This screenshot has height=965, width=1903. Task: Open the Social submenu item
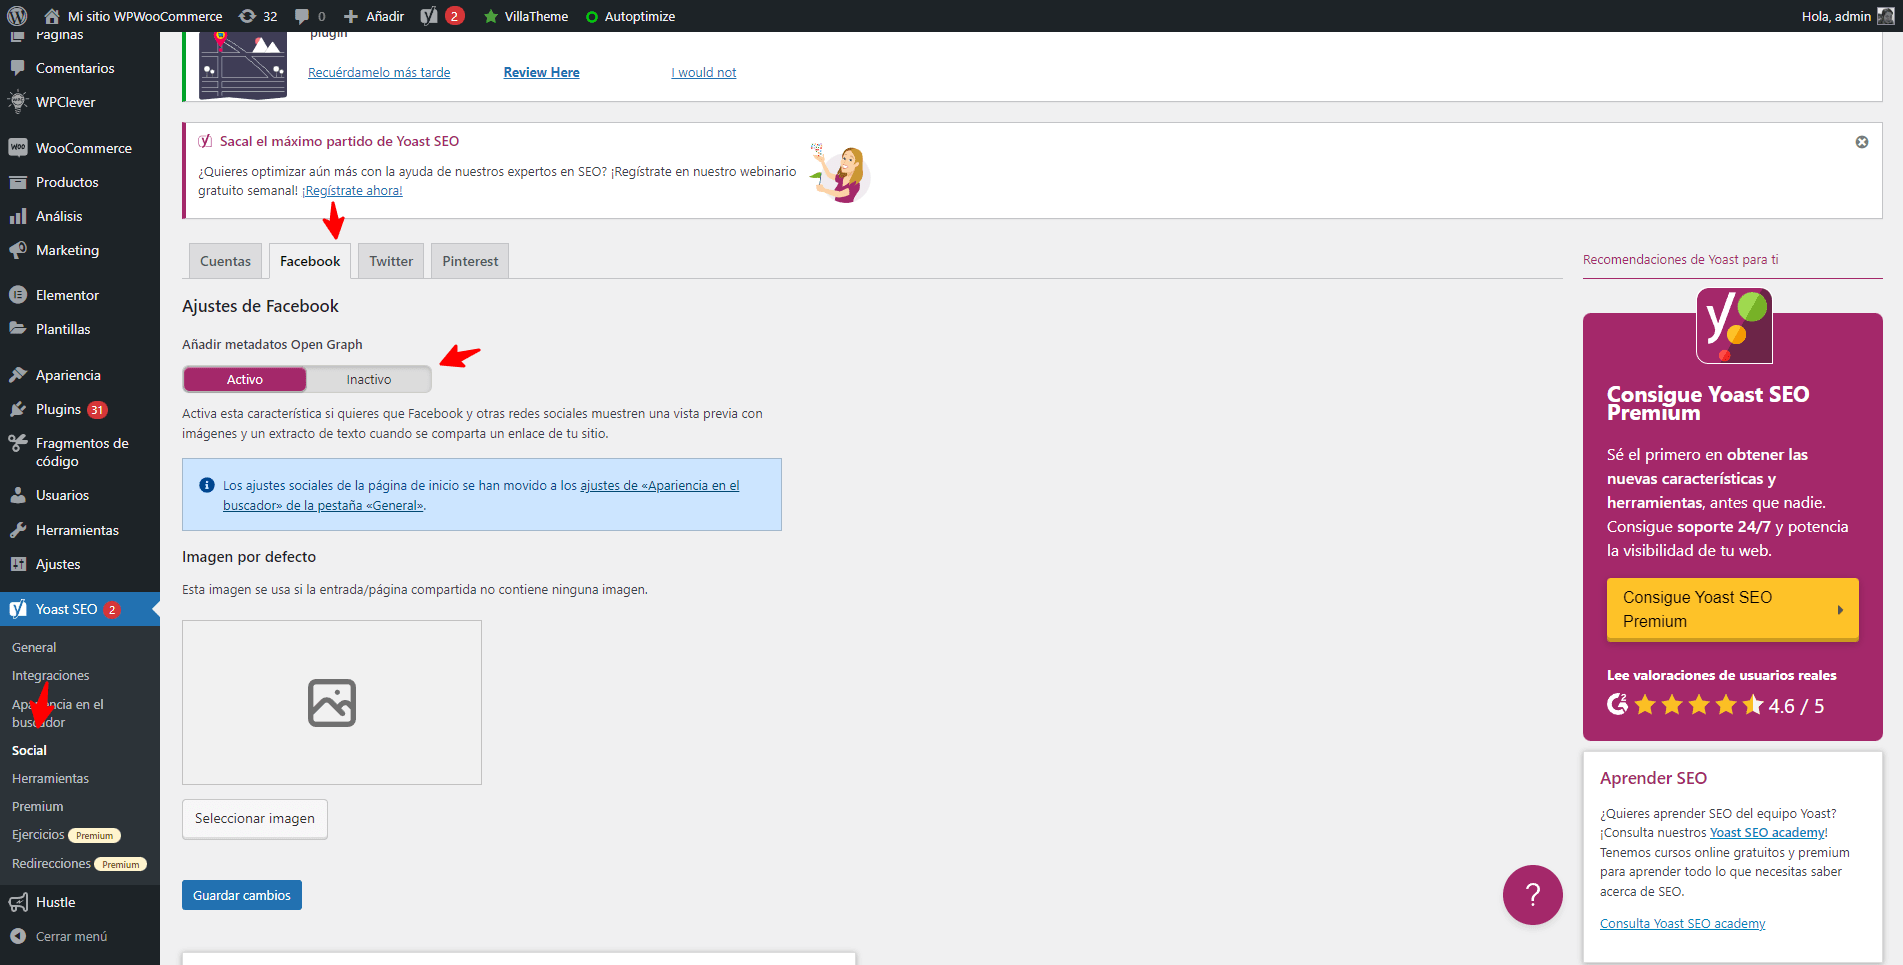pyautogui.click(x=30, y=750)
